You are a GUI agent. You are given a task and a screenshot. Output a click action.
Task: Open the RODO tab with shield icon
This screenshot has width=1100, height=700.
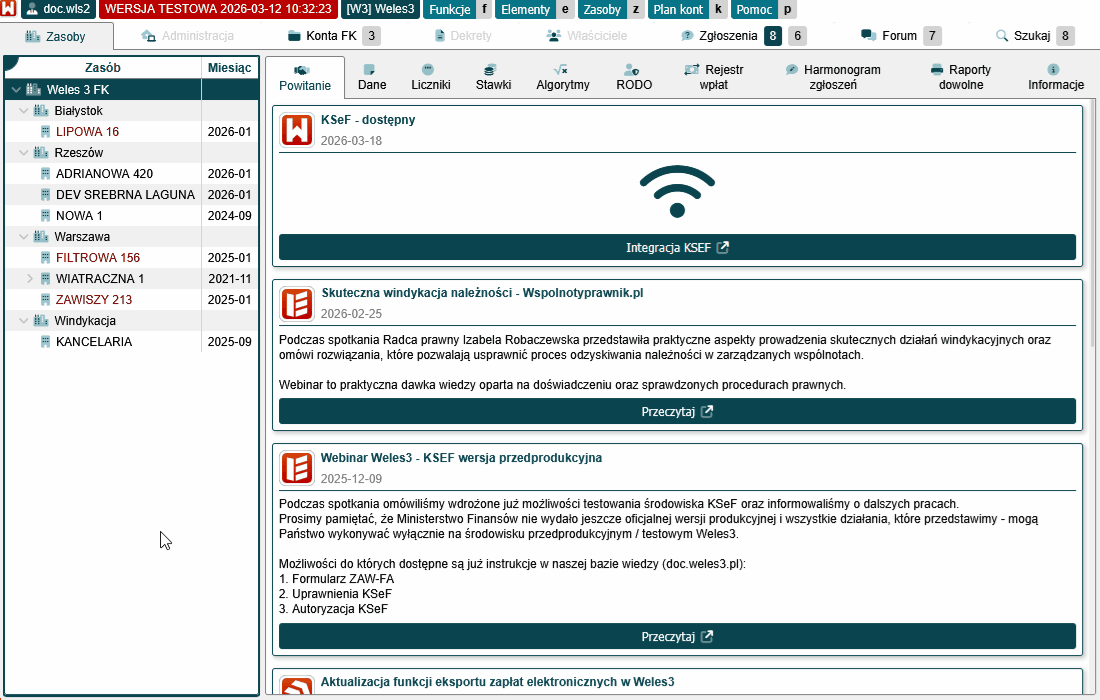tap(634, 77)
